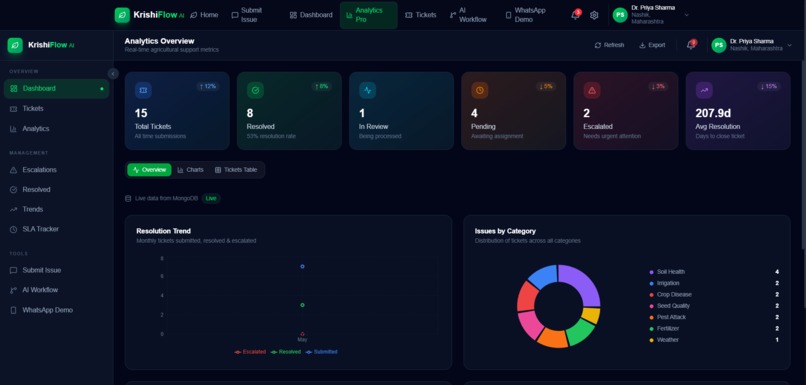The width and height of the screenshot is (806, 385).
Task: Click the 15% badge on Avg Resolution
Action: point(769,86)
